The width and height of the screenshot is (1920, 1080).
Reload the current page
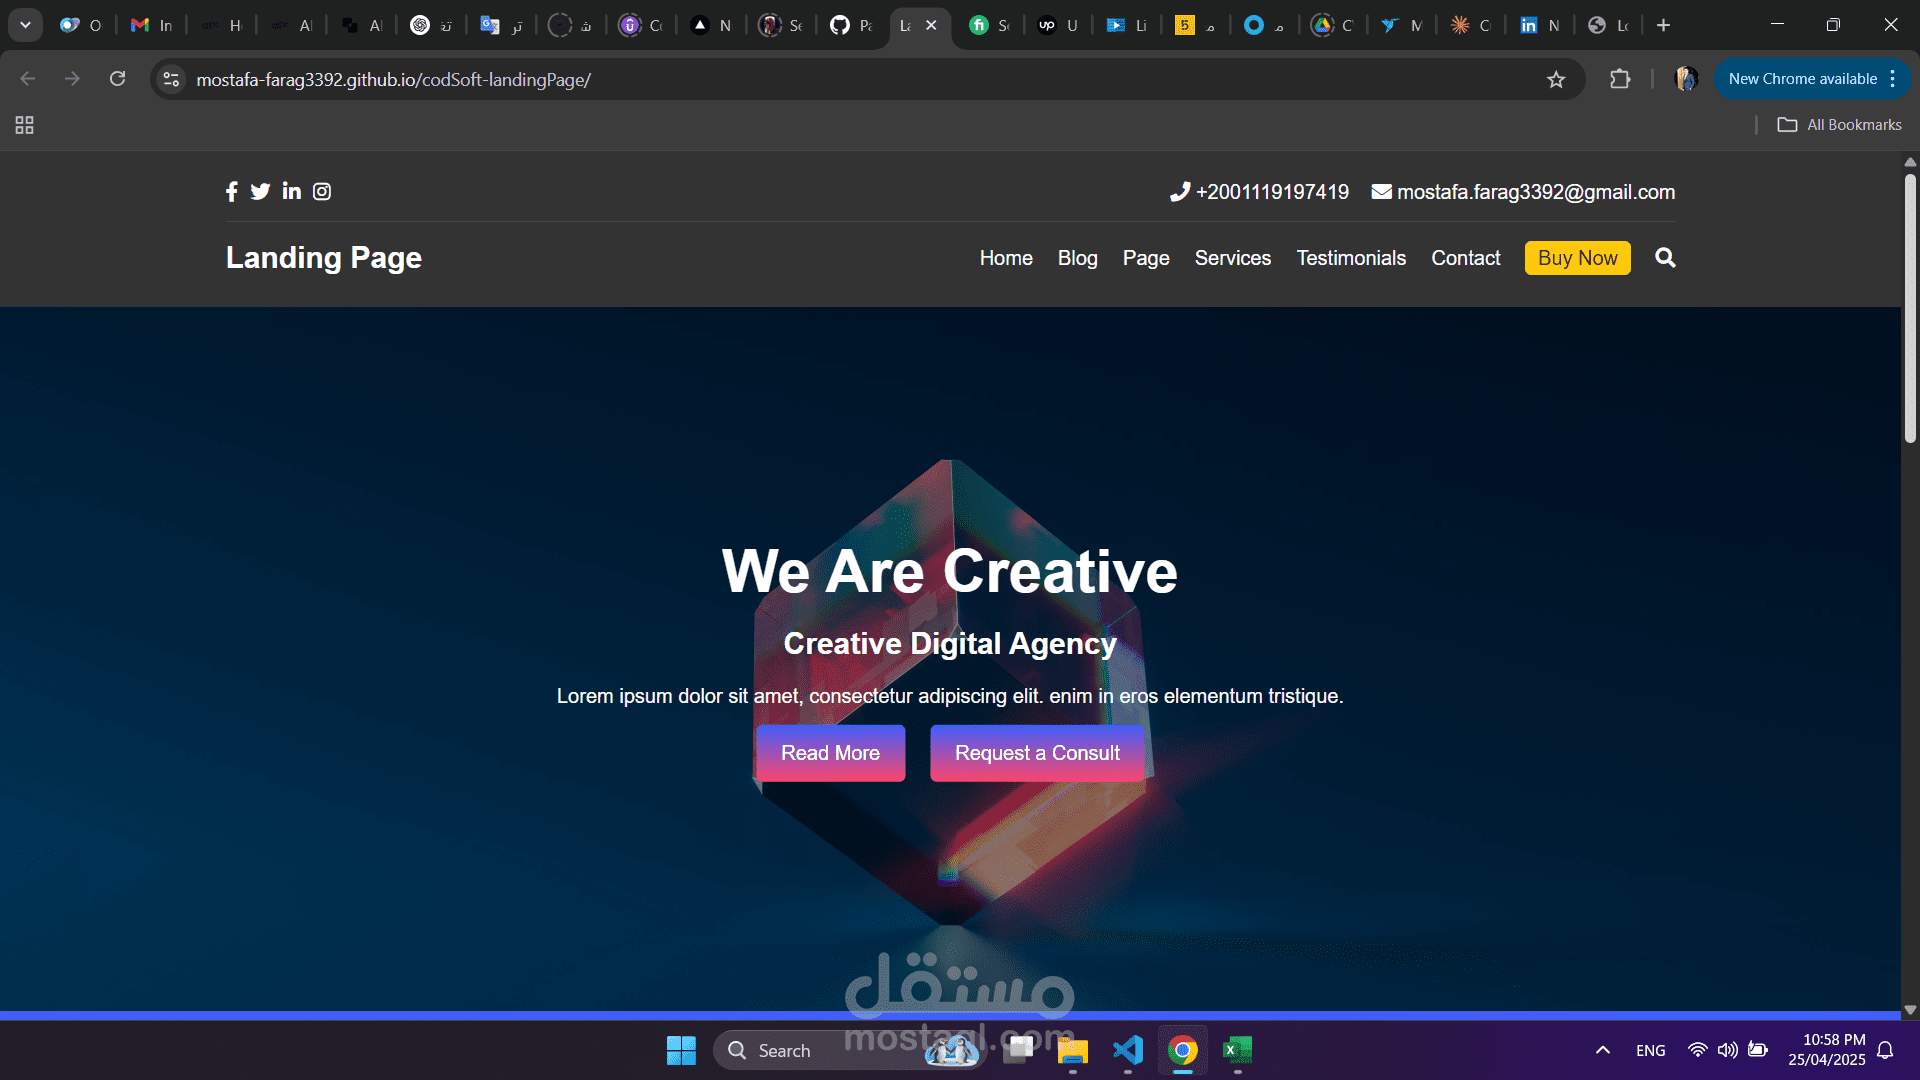click(x=117, y=78)
